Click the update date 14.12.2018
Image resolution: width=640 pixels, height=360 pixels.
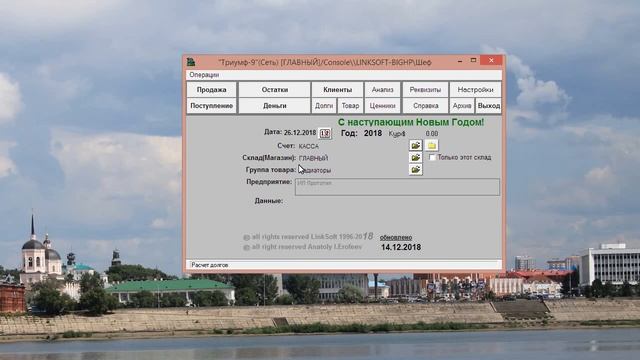401,247
